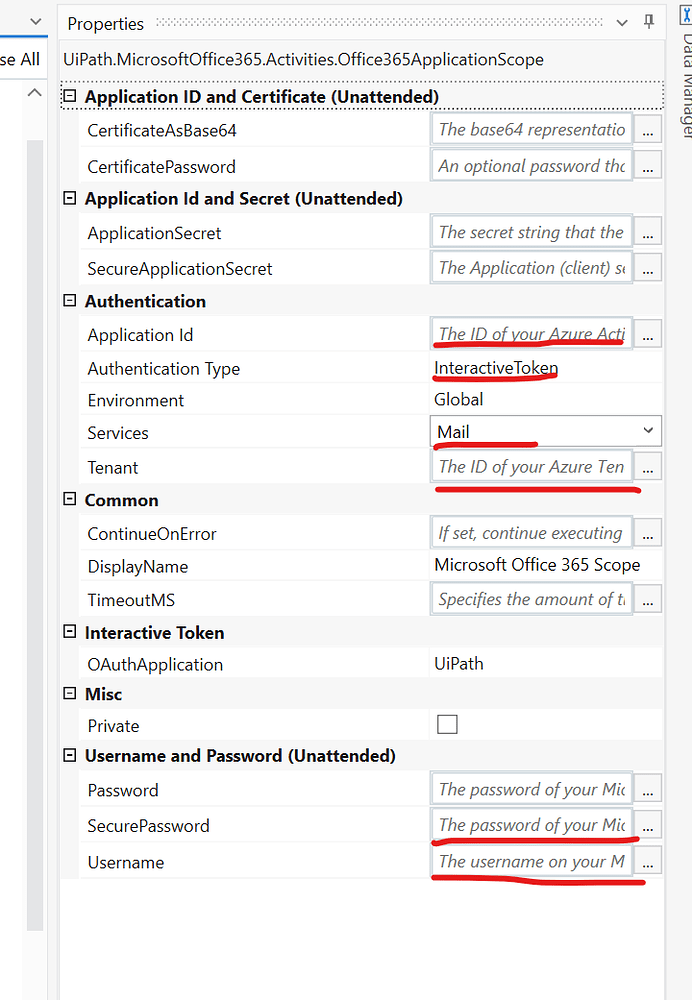Screen dimensions: 692x1000
Task: Collapse the Authentication section
Action: (x=68, y=301)
